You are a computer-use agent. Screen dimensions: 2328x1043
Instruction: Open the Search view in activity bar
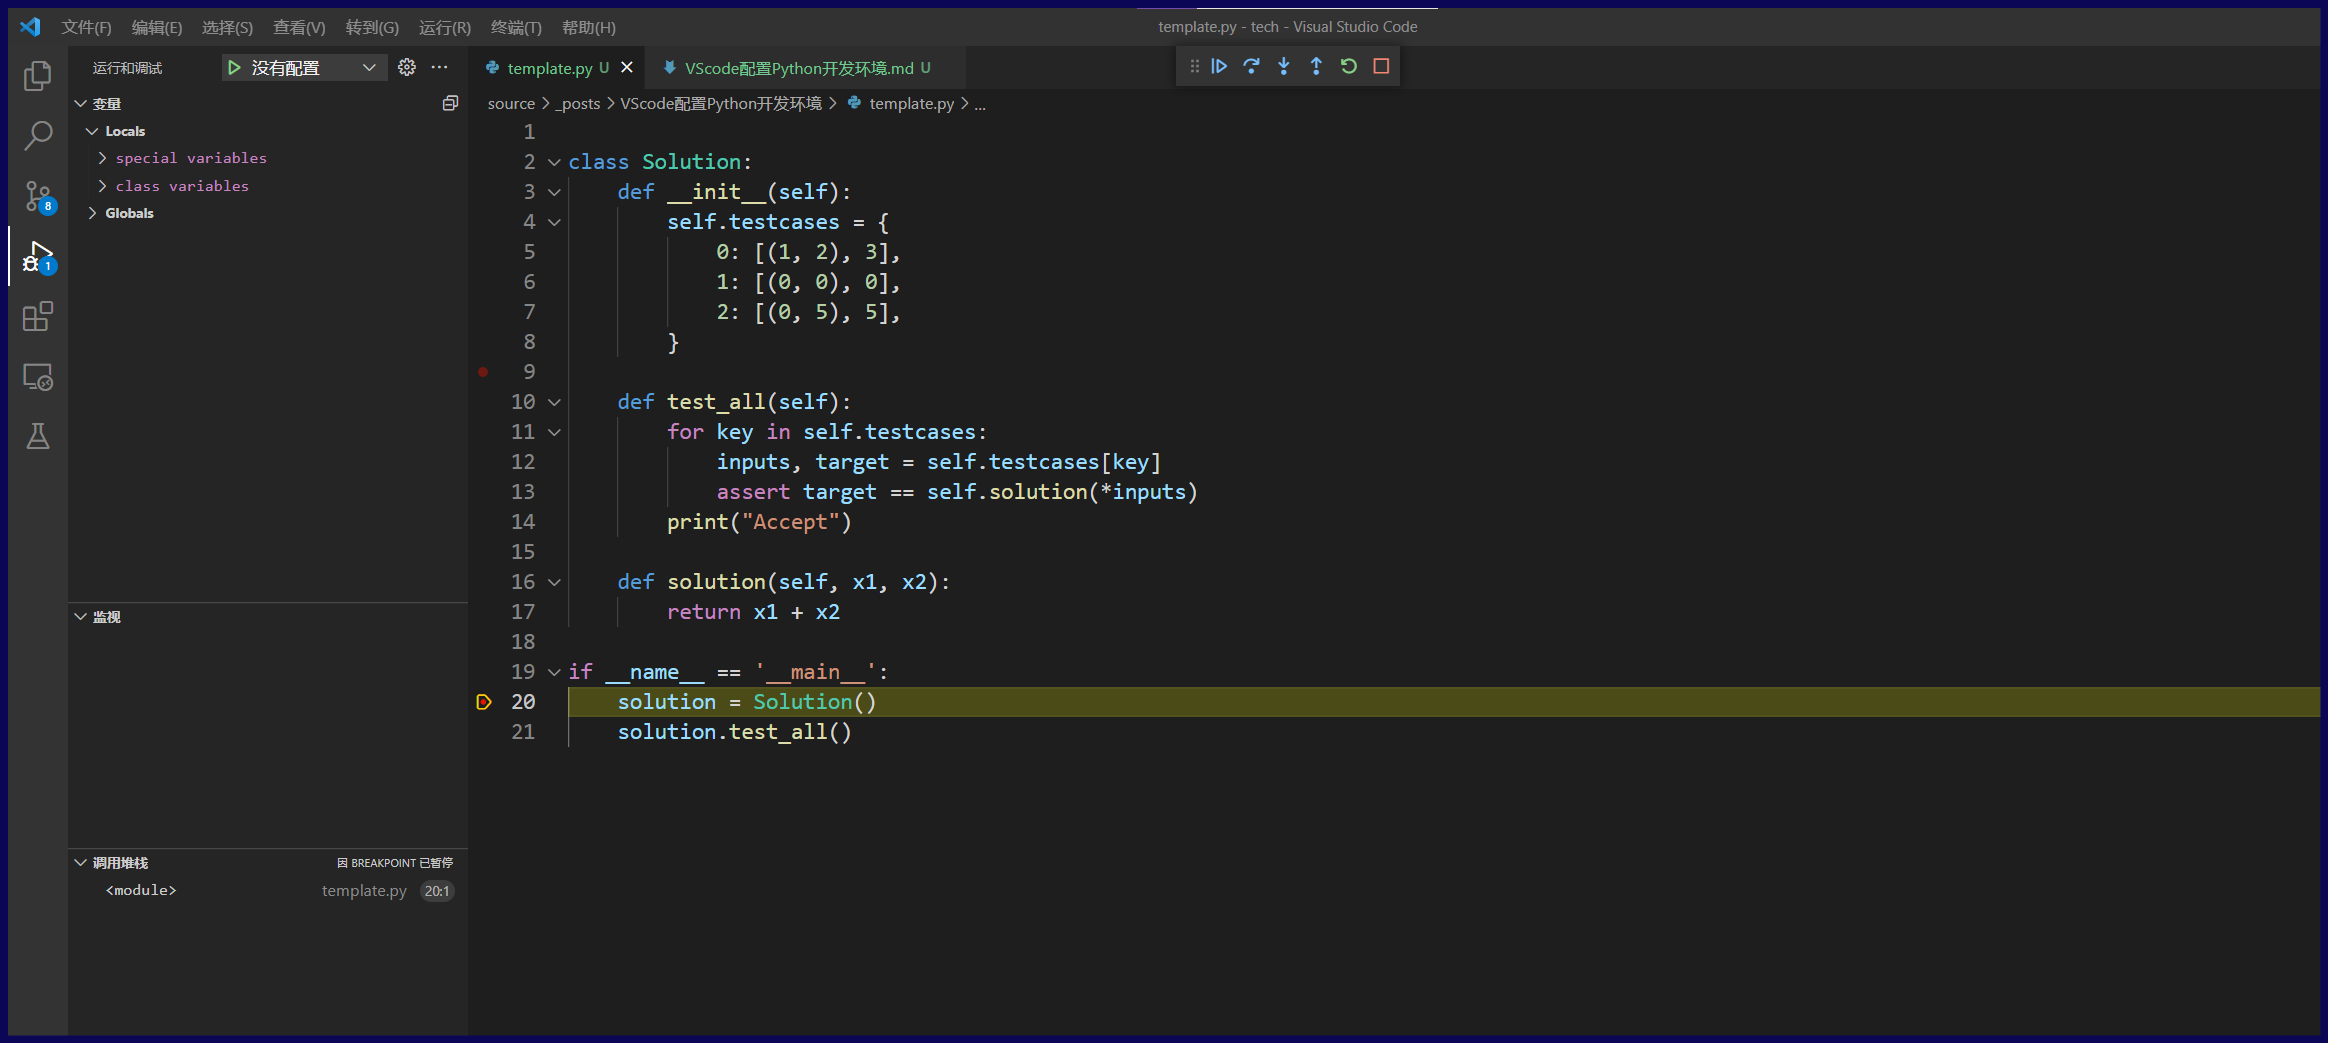[x=38, y=135]
